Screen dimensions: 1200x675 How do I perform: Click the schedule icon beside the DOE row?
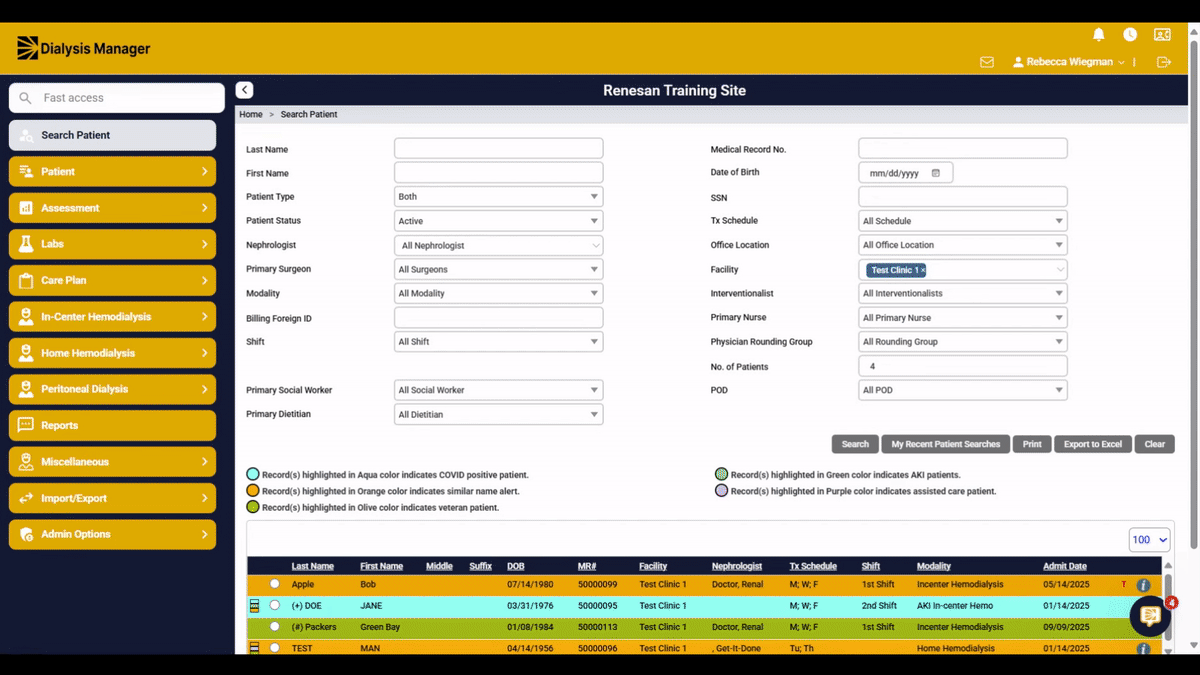[254, 606]
